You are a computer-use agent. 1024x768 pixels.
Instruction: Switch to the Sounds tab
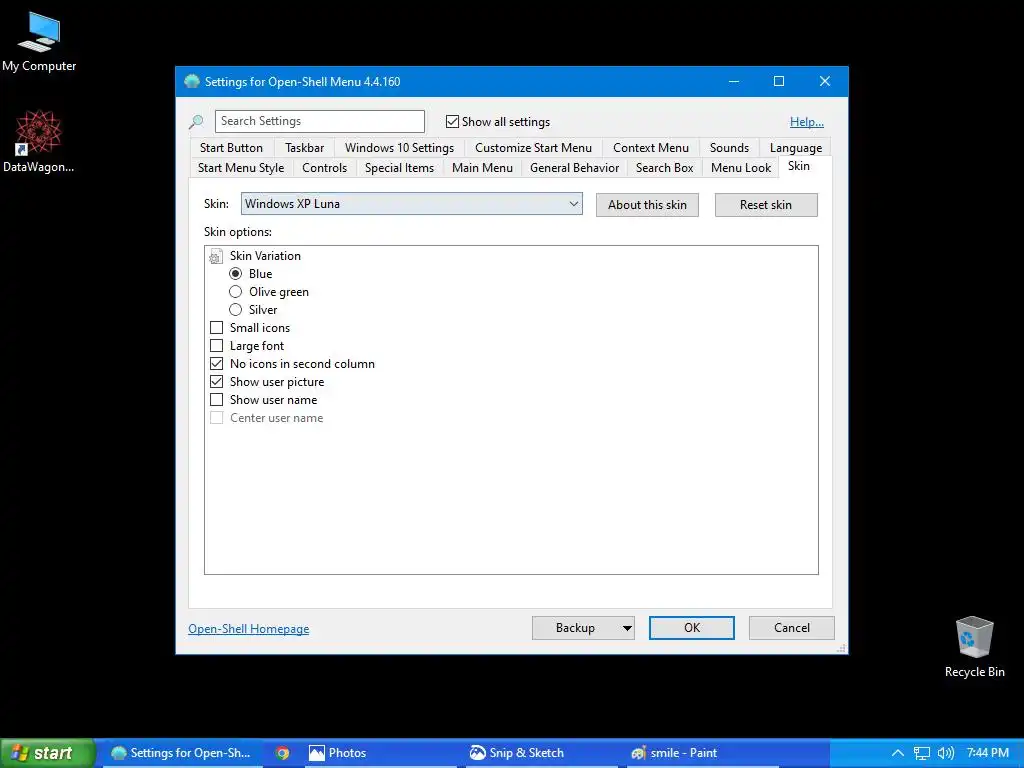[729, 148]
